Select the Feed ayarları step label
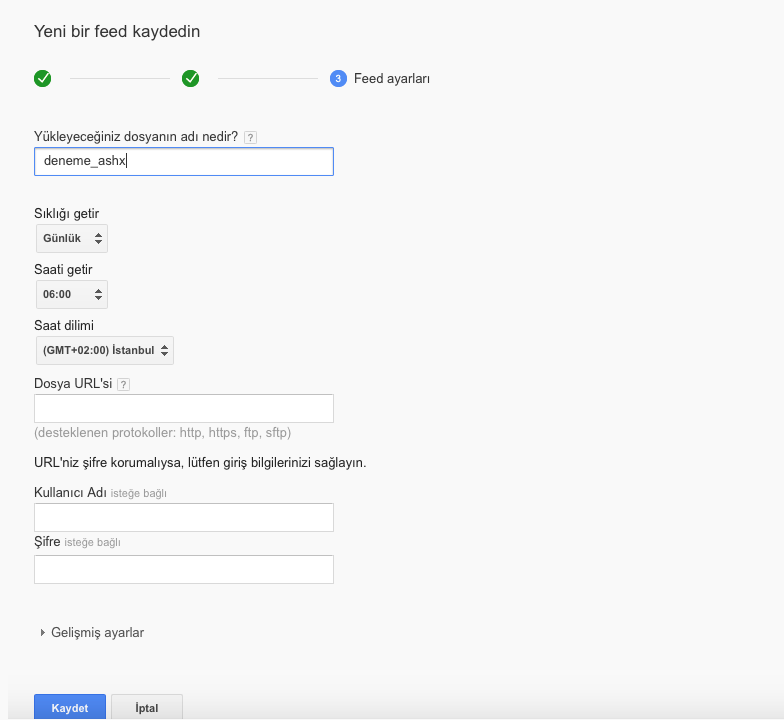The image size is (784, 720). tap(392, 78)
